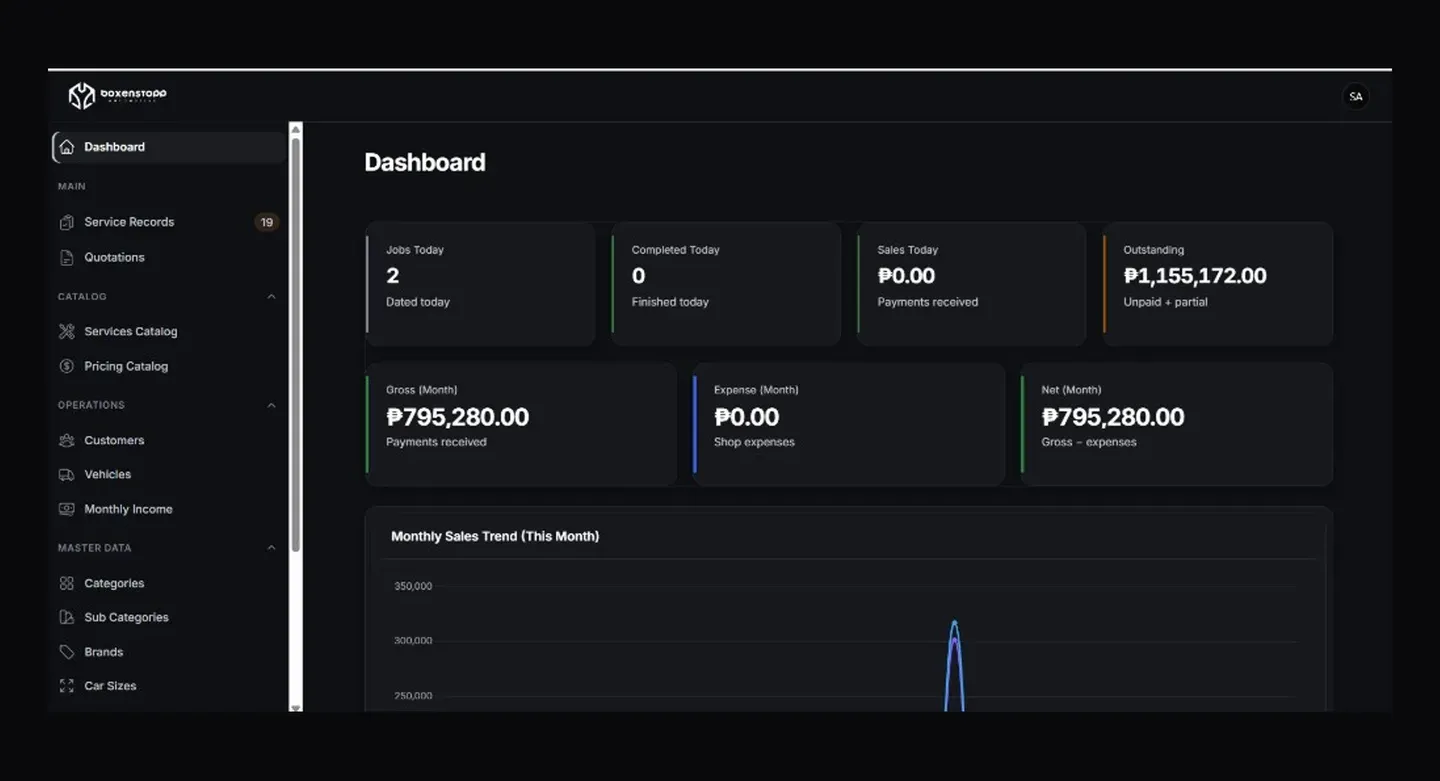Navigate to Vehicles
This screenshot has width=1440, height=781.
[x=169, y=474]
